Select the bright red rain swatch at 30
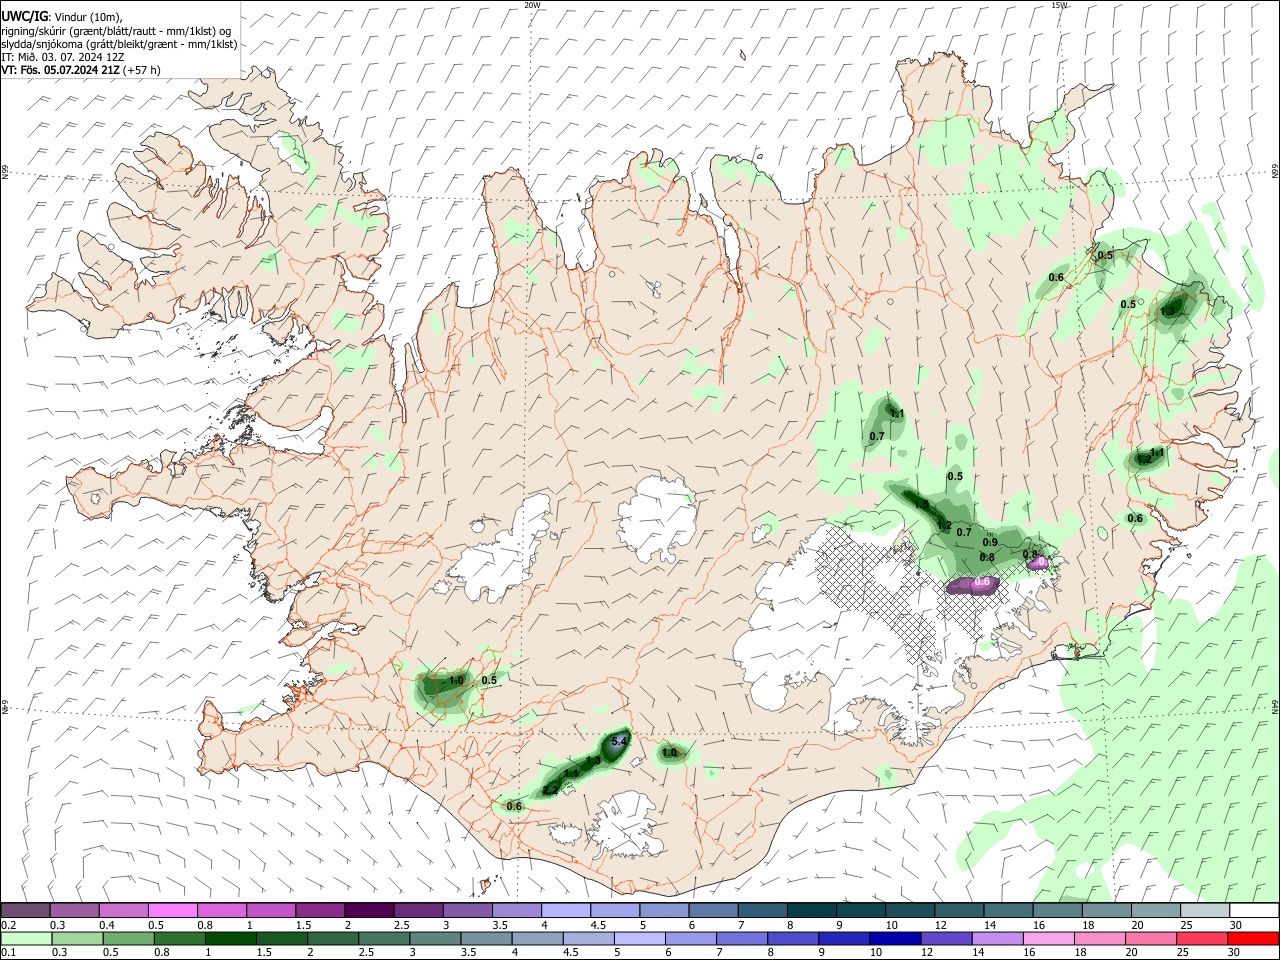This screenshot has width=1280, height=960. [x=1254, y=939]
